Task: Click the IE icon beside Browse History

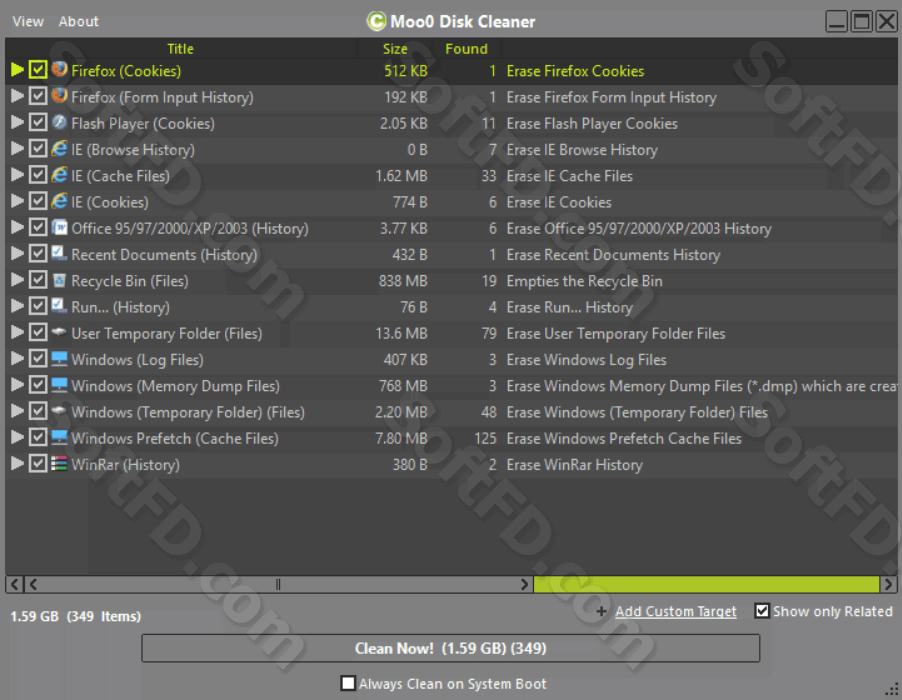Action: [x=59, y=148]
